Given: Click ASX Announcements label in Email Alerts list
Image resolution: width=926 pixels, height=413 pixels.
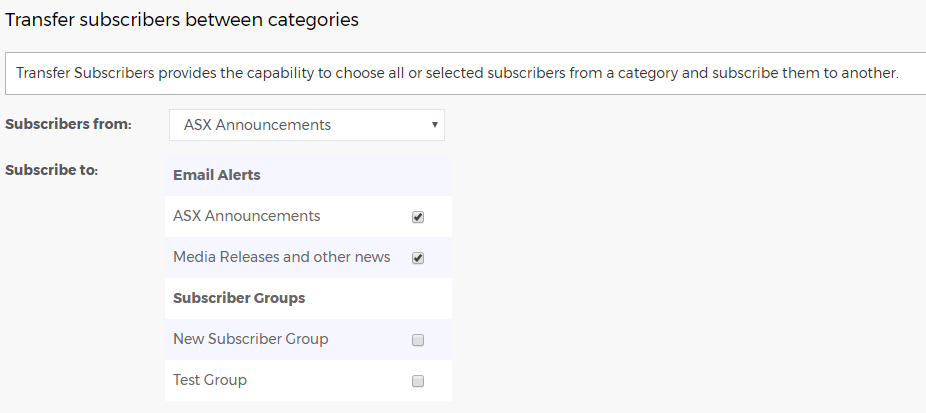Looking at the screenshot, I should (246, 216).
